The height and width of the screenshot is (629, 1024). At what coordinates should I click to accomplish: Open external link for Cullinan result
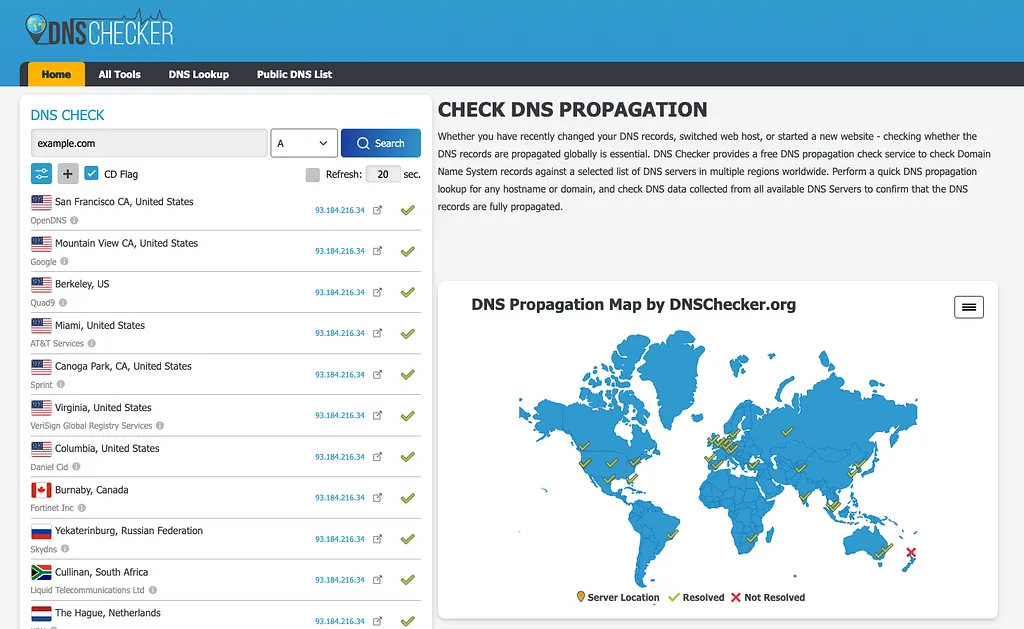coord(377,579)
